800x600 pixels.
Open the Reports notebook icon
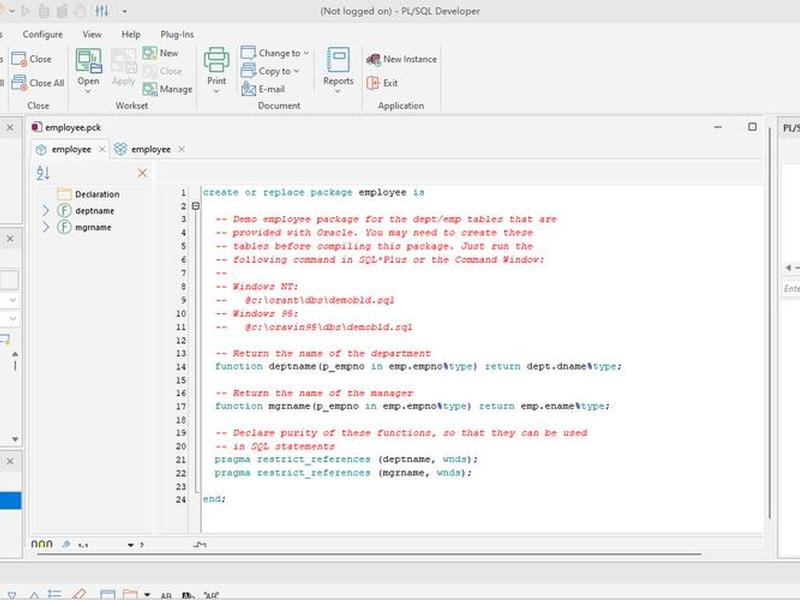(x=338, y=59)
